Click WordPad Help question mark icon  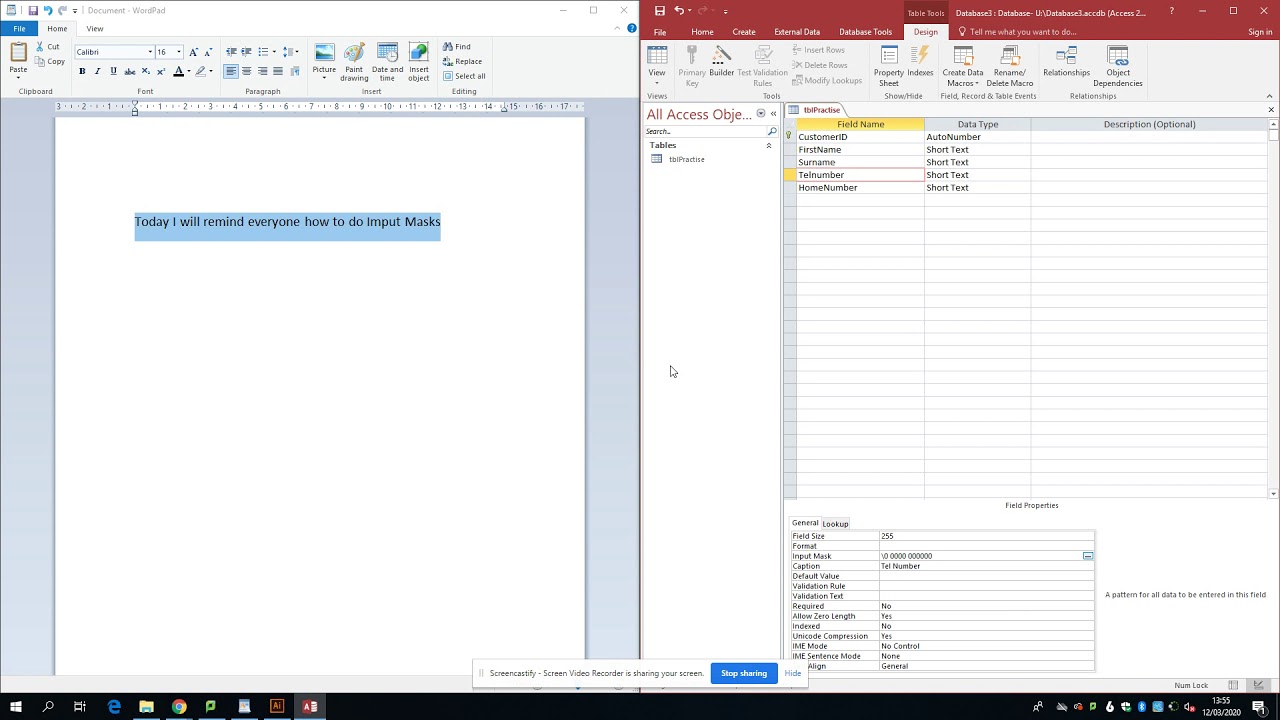[631, 28]
